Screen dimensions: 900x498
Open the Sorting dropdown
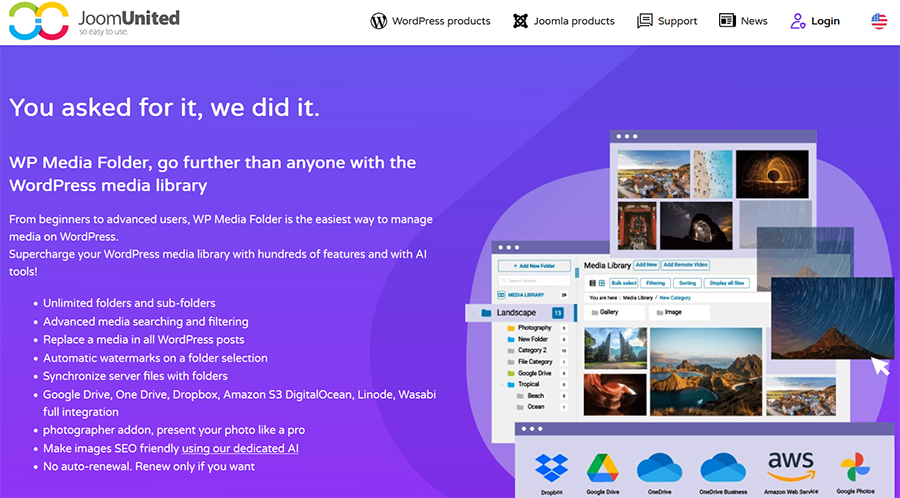point(687,283)
